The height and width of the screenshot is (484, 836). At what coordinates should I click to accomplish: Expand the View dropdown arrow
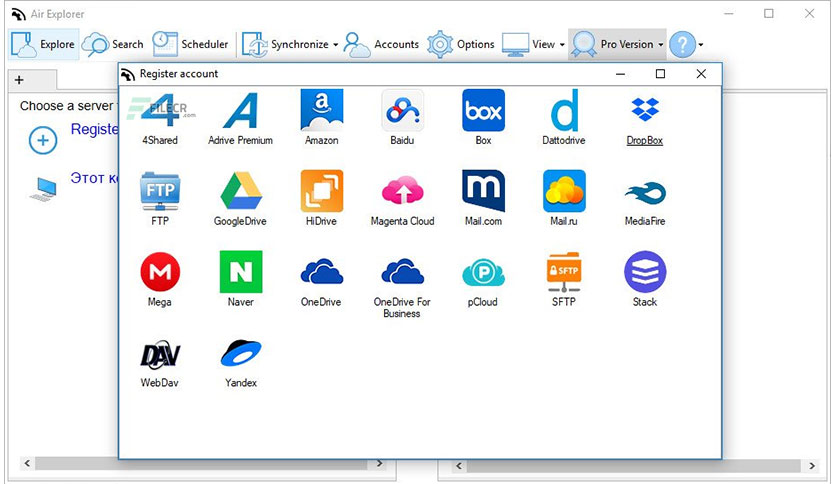(x=562, y=45)
